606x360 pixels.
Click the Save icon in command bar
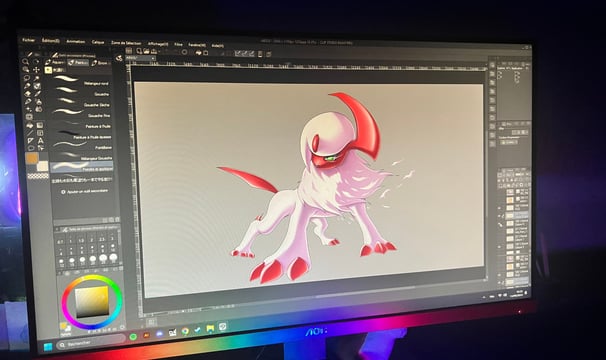[x=154, y=51]
